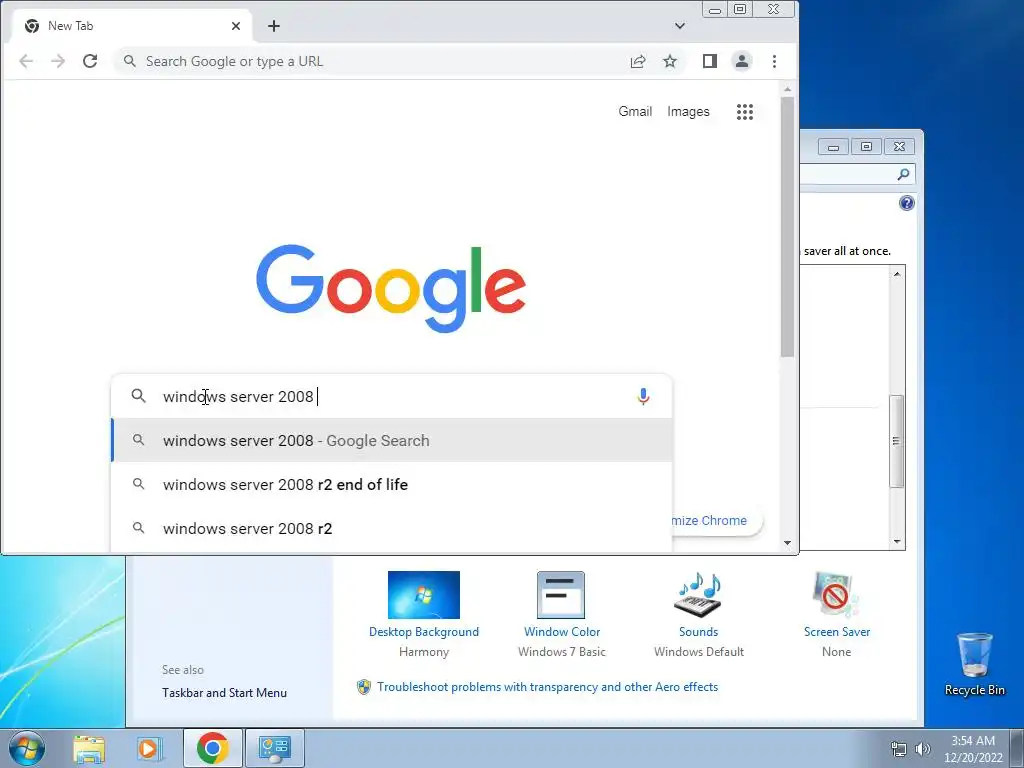Screen dimensions: 1024x768
Task: Open Windows Explorer from taskbar
Action: [x=89, y=748]
